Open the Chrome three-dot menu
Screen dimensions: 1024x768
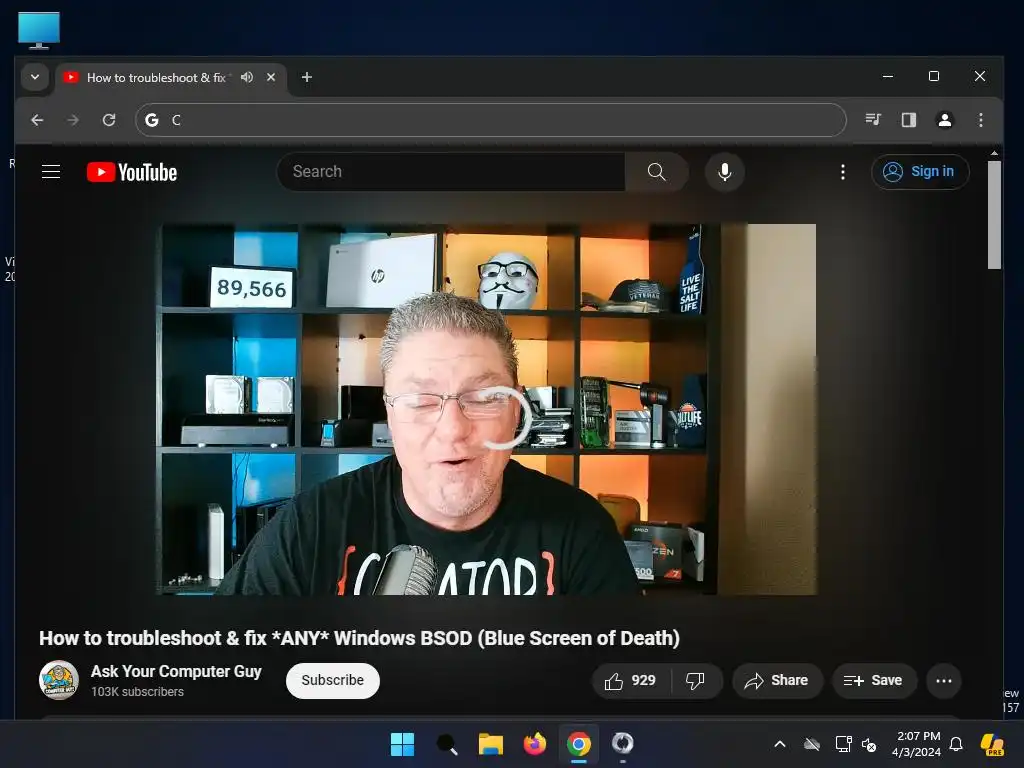click(980, 120)
